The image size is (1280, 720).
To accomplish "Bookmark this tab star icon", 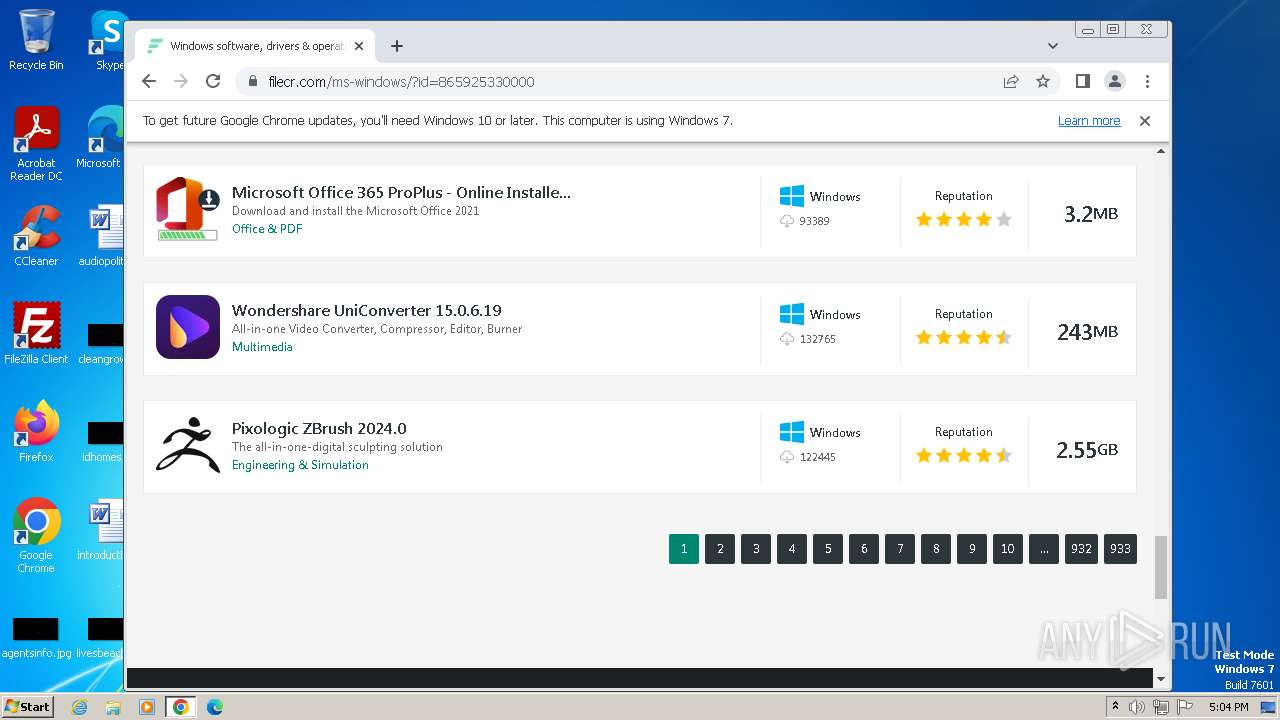I will [x=1043, y=81].
